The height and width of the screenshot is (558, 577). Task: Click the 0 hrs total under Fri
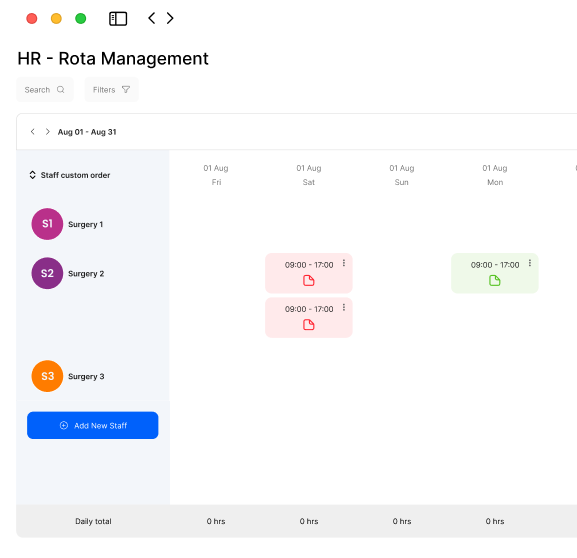click(216, 521)
